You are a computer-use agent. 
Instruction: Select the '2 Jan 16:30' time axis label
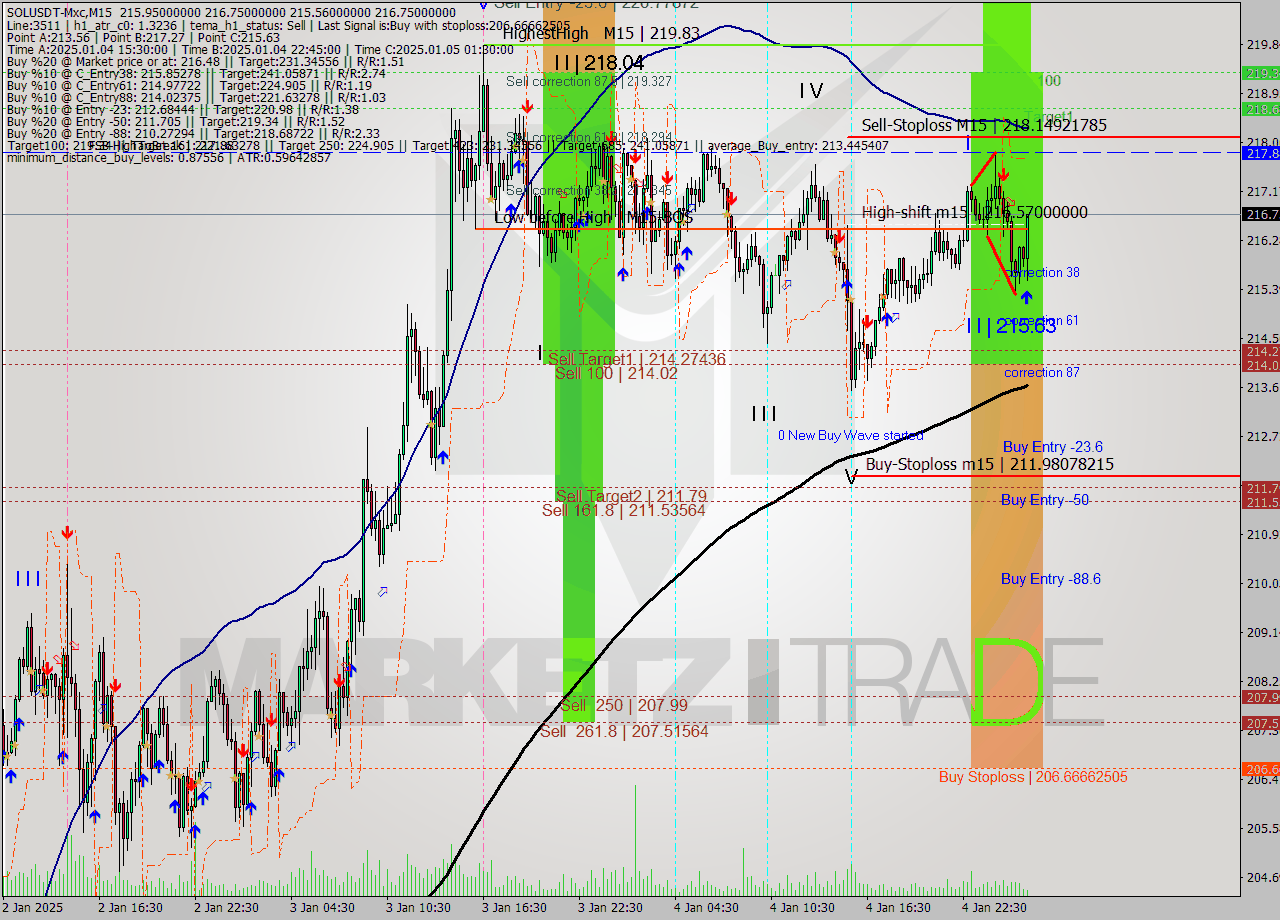130,908
